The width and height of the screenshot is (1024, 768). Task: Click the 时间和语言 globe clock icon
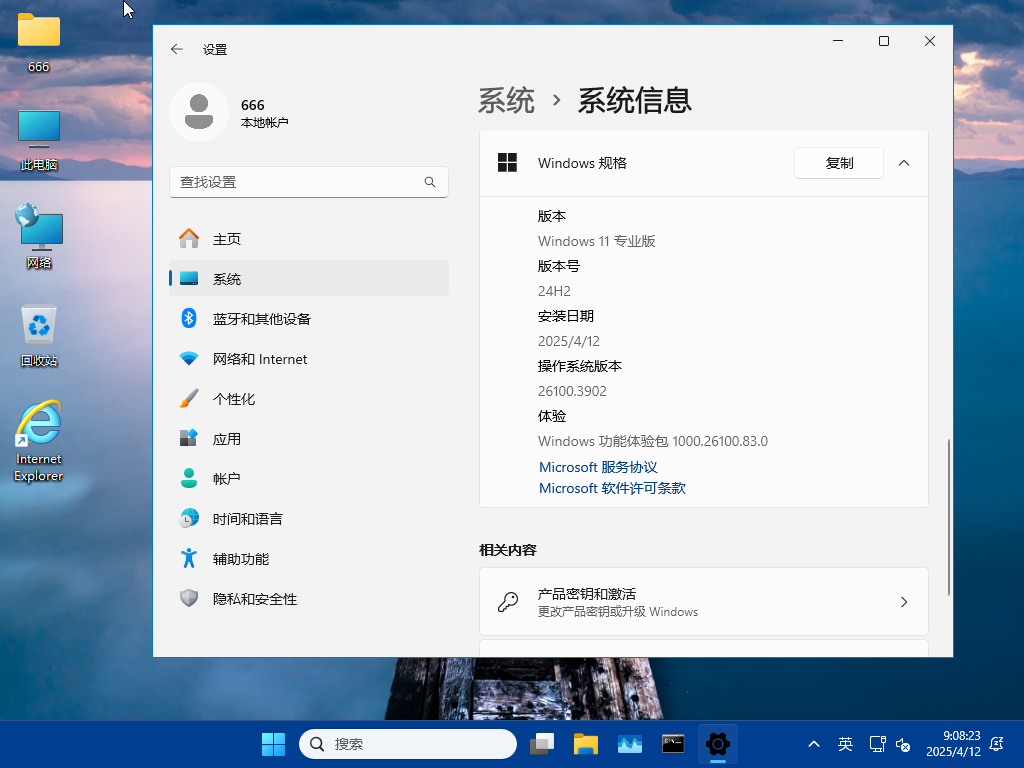tap(189, 519)
